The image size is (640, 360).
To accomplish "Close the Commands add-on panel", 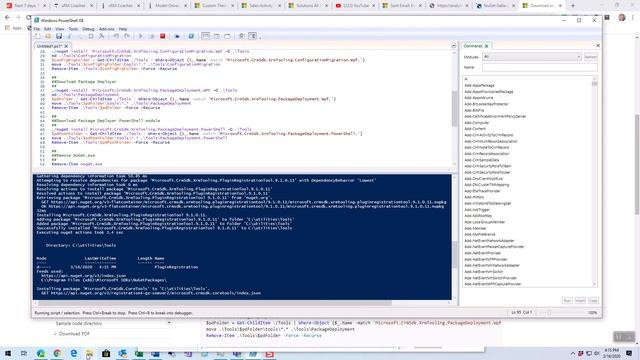I will (598, 46).
